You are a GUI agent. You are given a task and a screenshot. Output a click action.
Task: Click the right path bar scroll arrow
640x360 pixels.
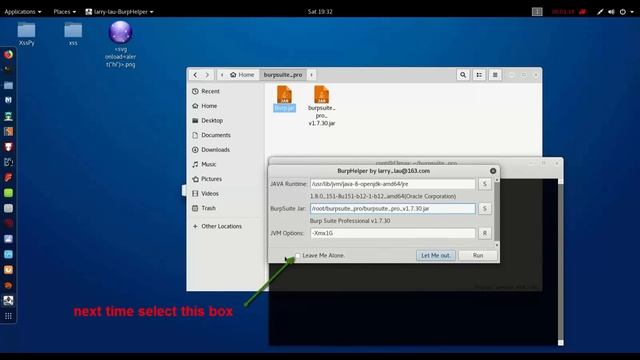[311, 75]
